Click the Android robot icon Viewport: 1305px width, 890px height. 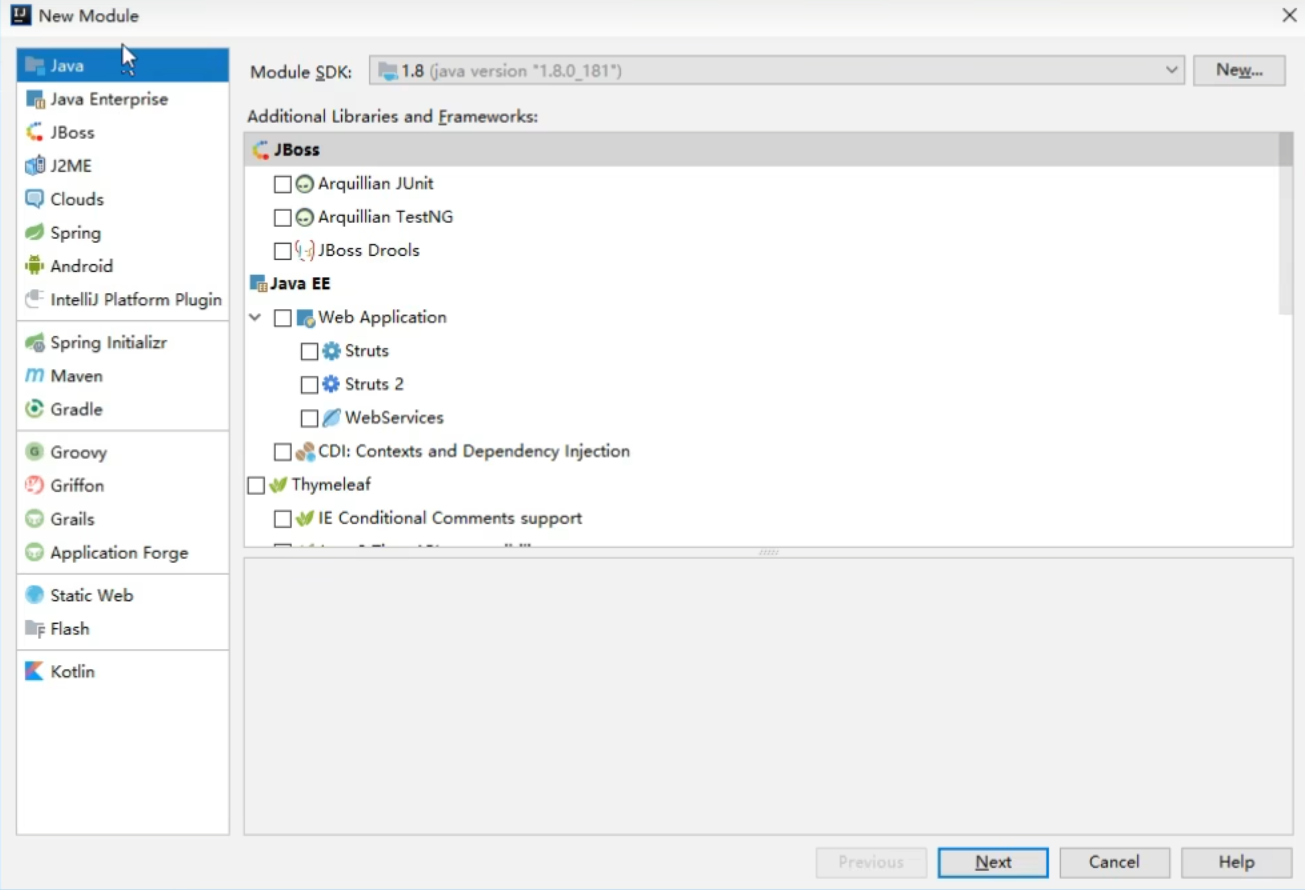tap(35, 266)
